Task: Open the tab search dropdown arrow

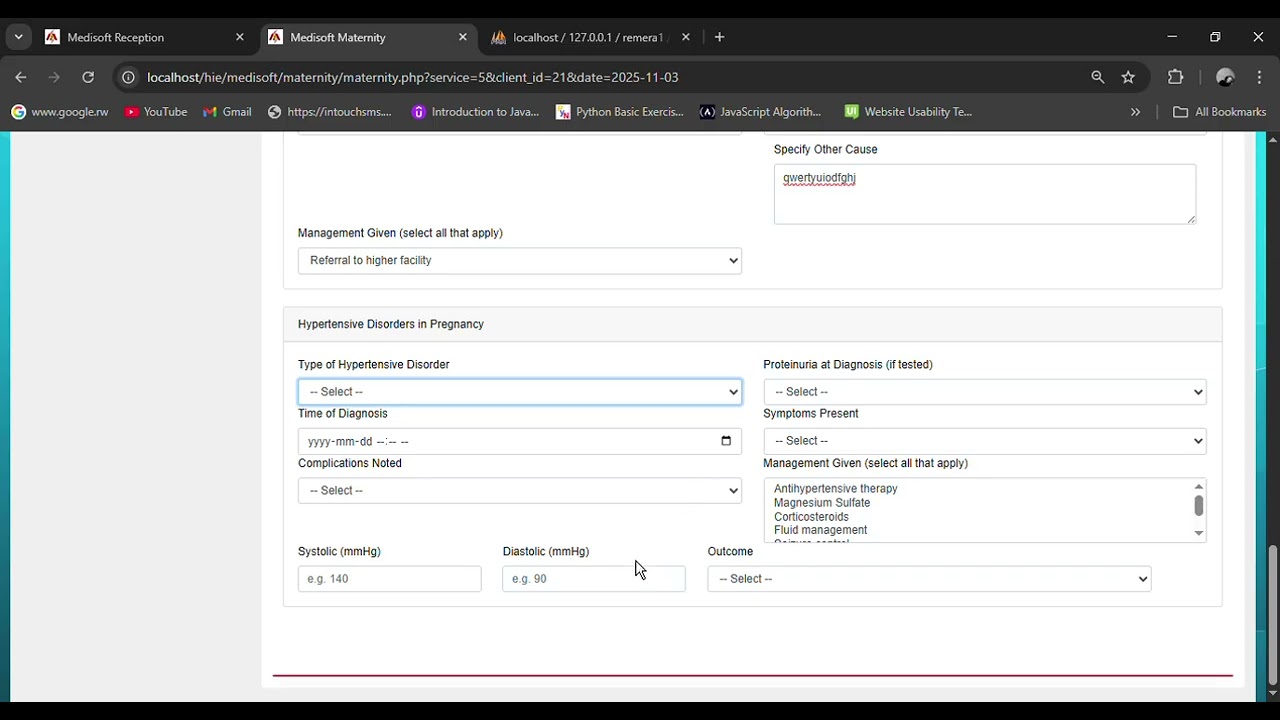Action: coord(18,37)
